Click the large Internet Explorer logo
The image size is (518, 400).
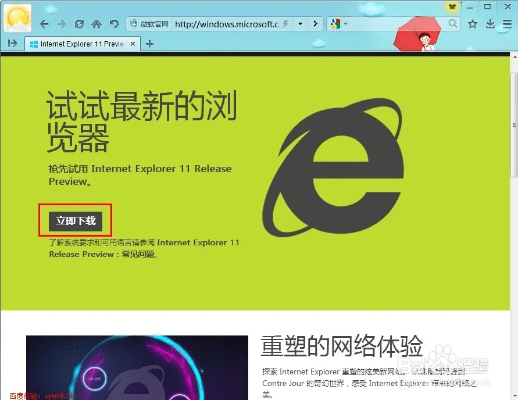click(x=333, y=168)
